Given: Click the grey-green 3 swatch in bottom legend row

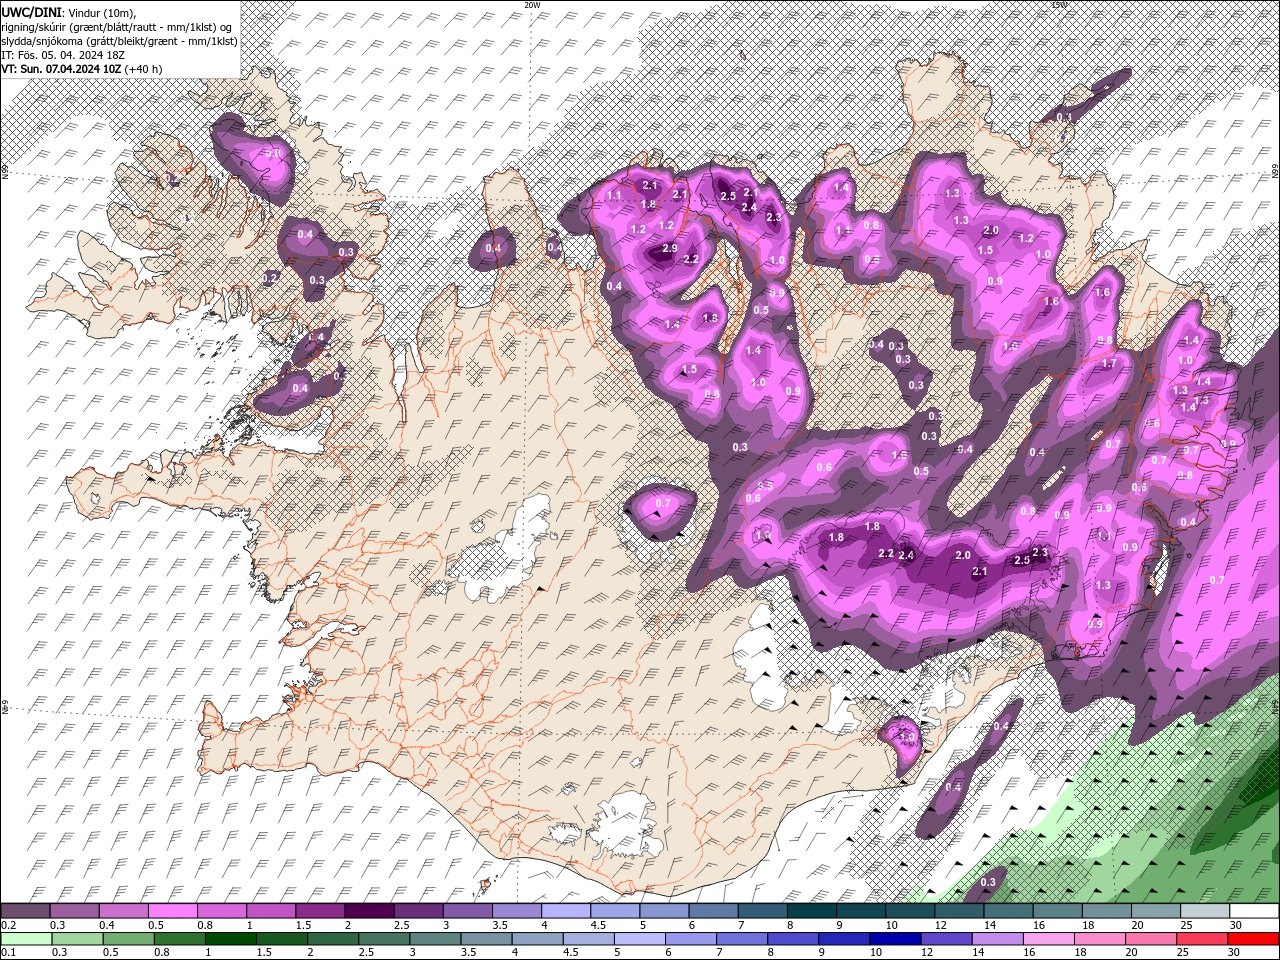Looking at the screenshot, I should (435, 939).
